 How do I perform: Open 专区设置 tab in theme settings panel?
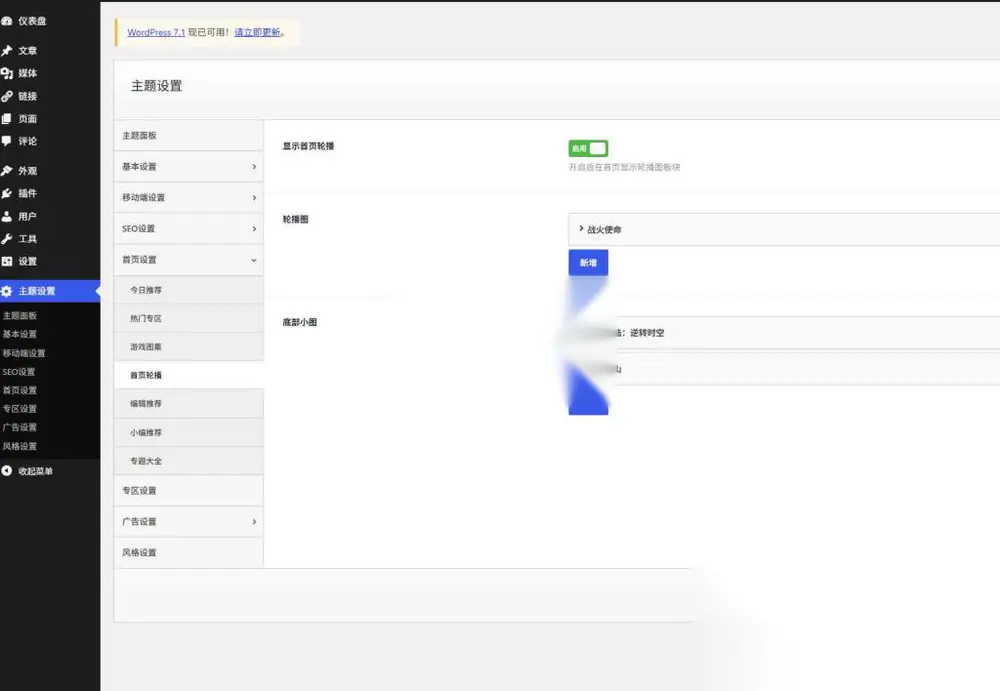(x=189, y=491)
